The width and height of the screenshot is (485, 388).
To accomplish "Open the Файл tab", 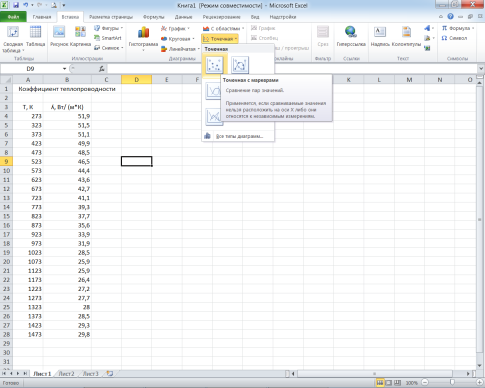I will (13, 17).
